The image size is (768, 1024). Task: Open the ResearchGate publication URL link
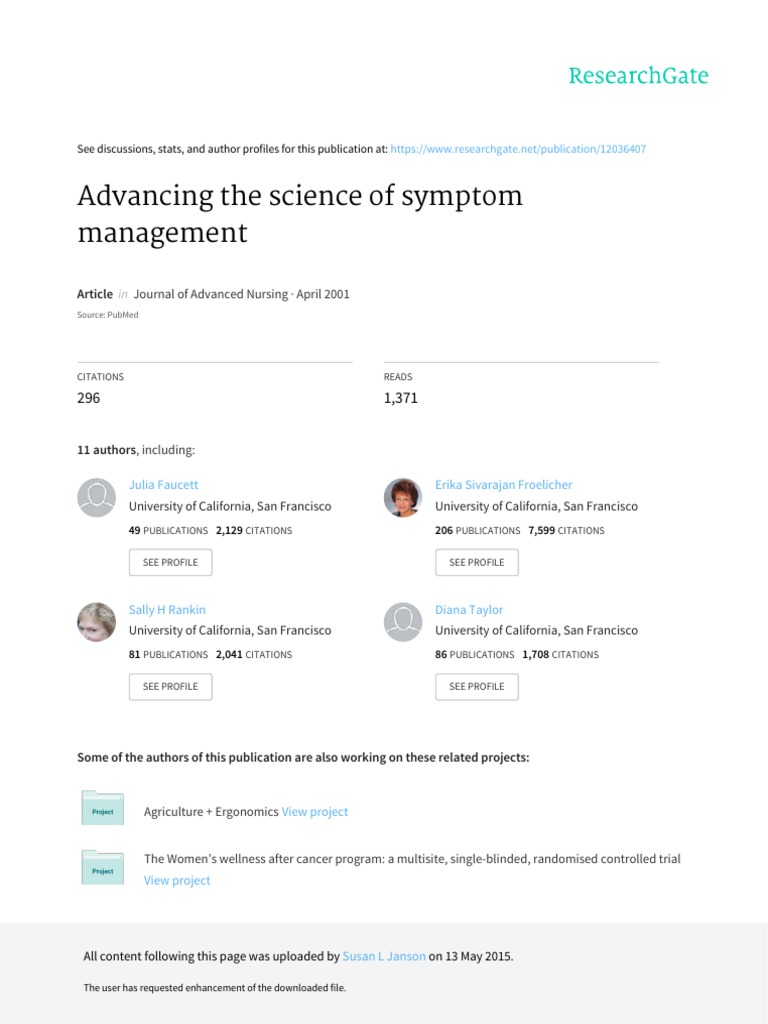click(x=518, y=149)
